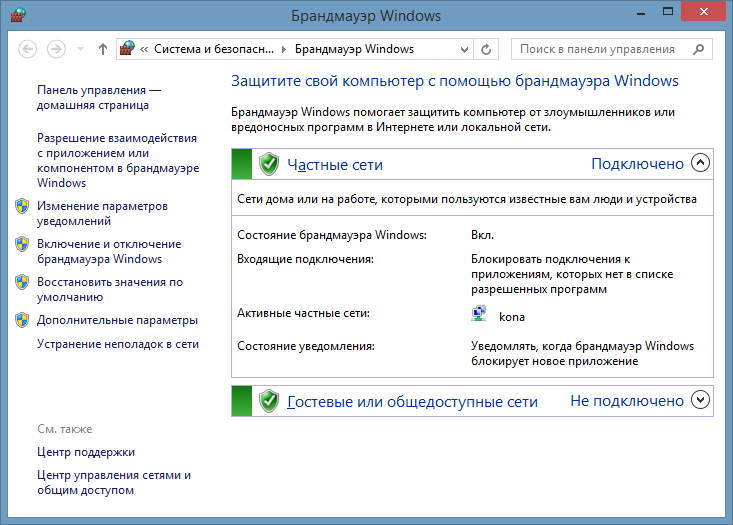This screenshot has height=525, width=733.
Task: Expand Гостевые или общедоступные сети chevron
Action: [x=700, y=400]
